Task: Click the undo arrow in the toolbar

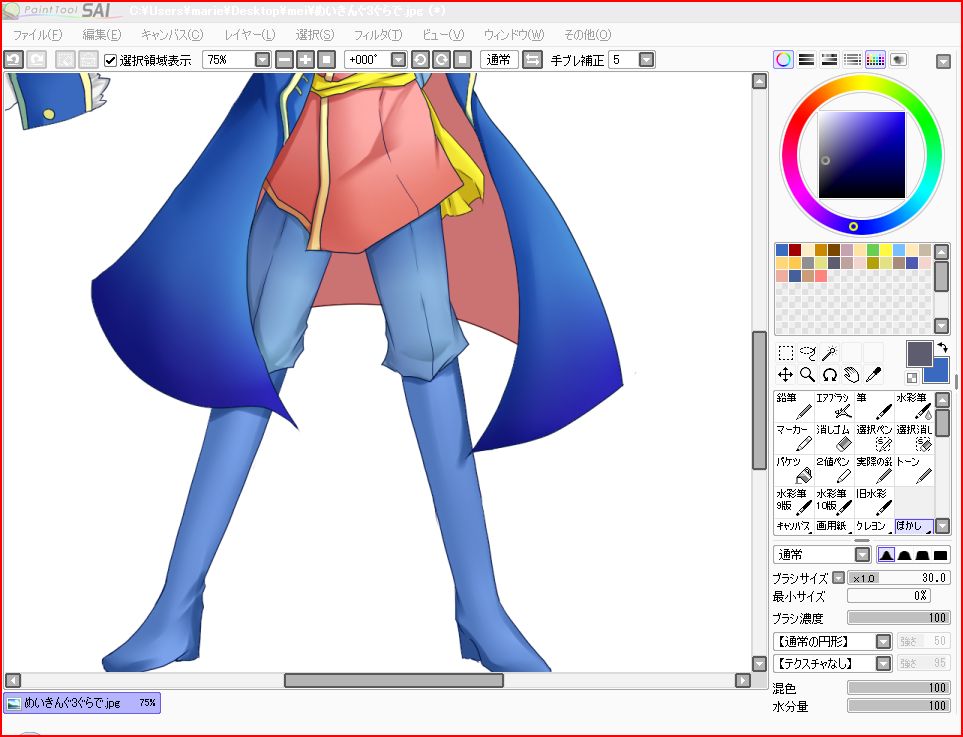Action: 14,60
